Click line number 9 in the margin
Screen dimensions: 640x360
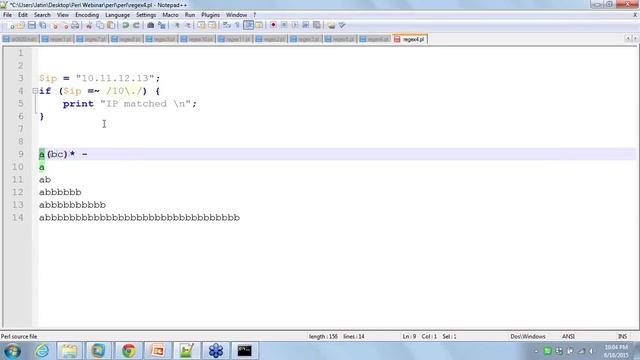(x=20, y=154)
